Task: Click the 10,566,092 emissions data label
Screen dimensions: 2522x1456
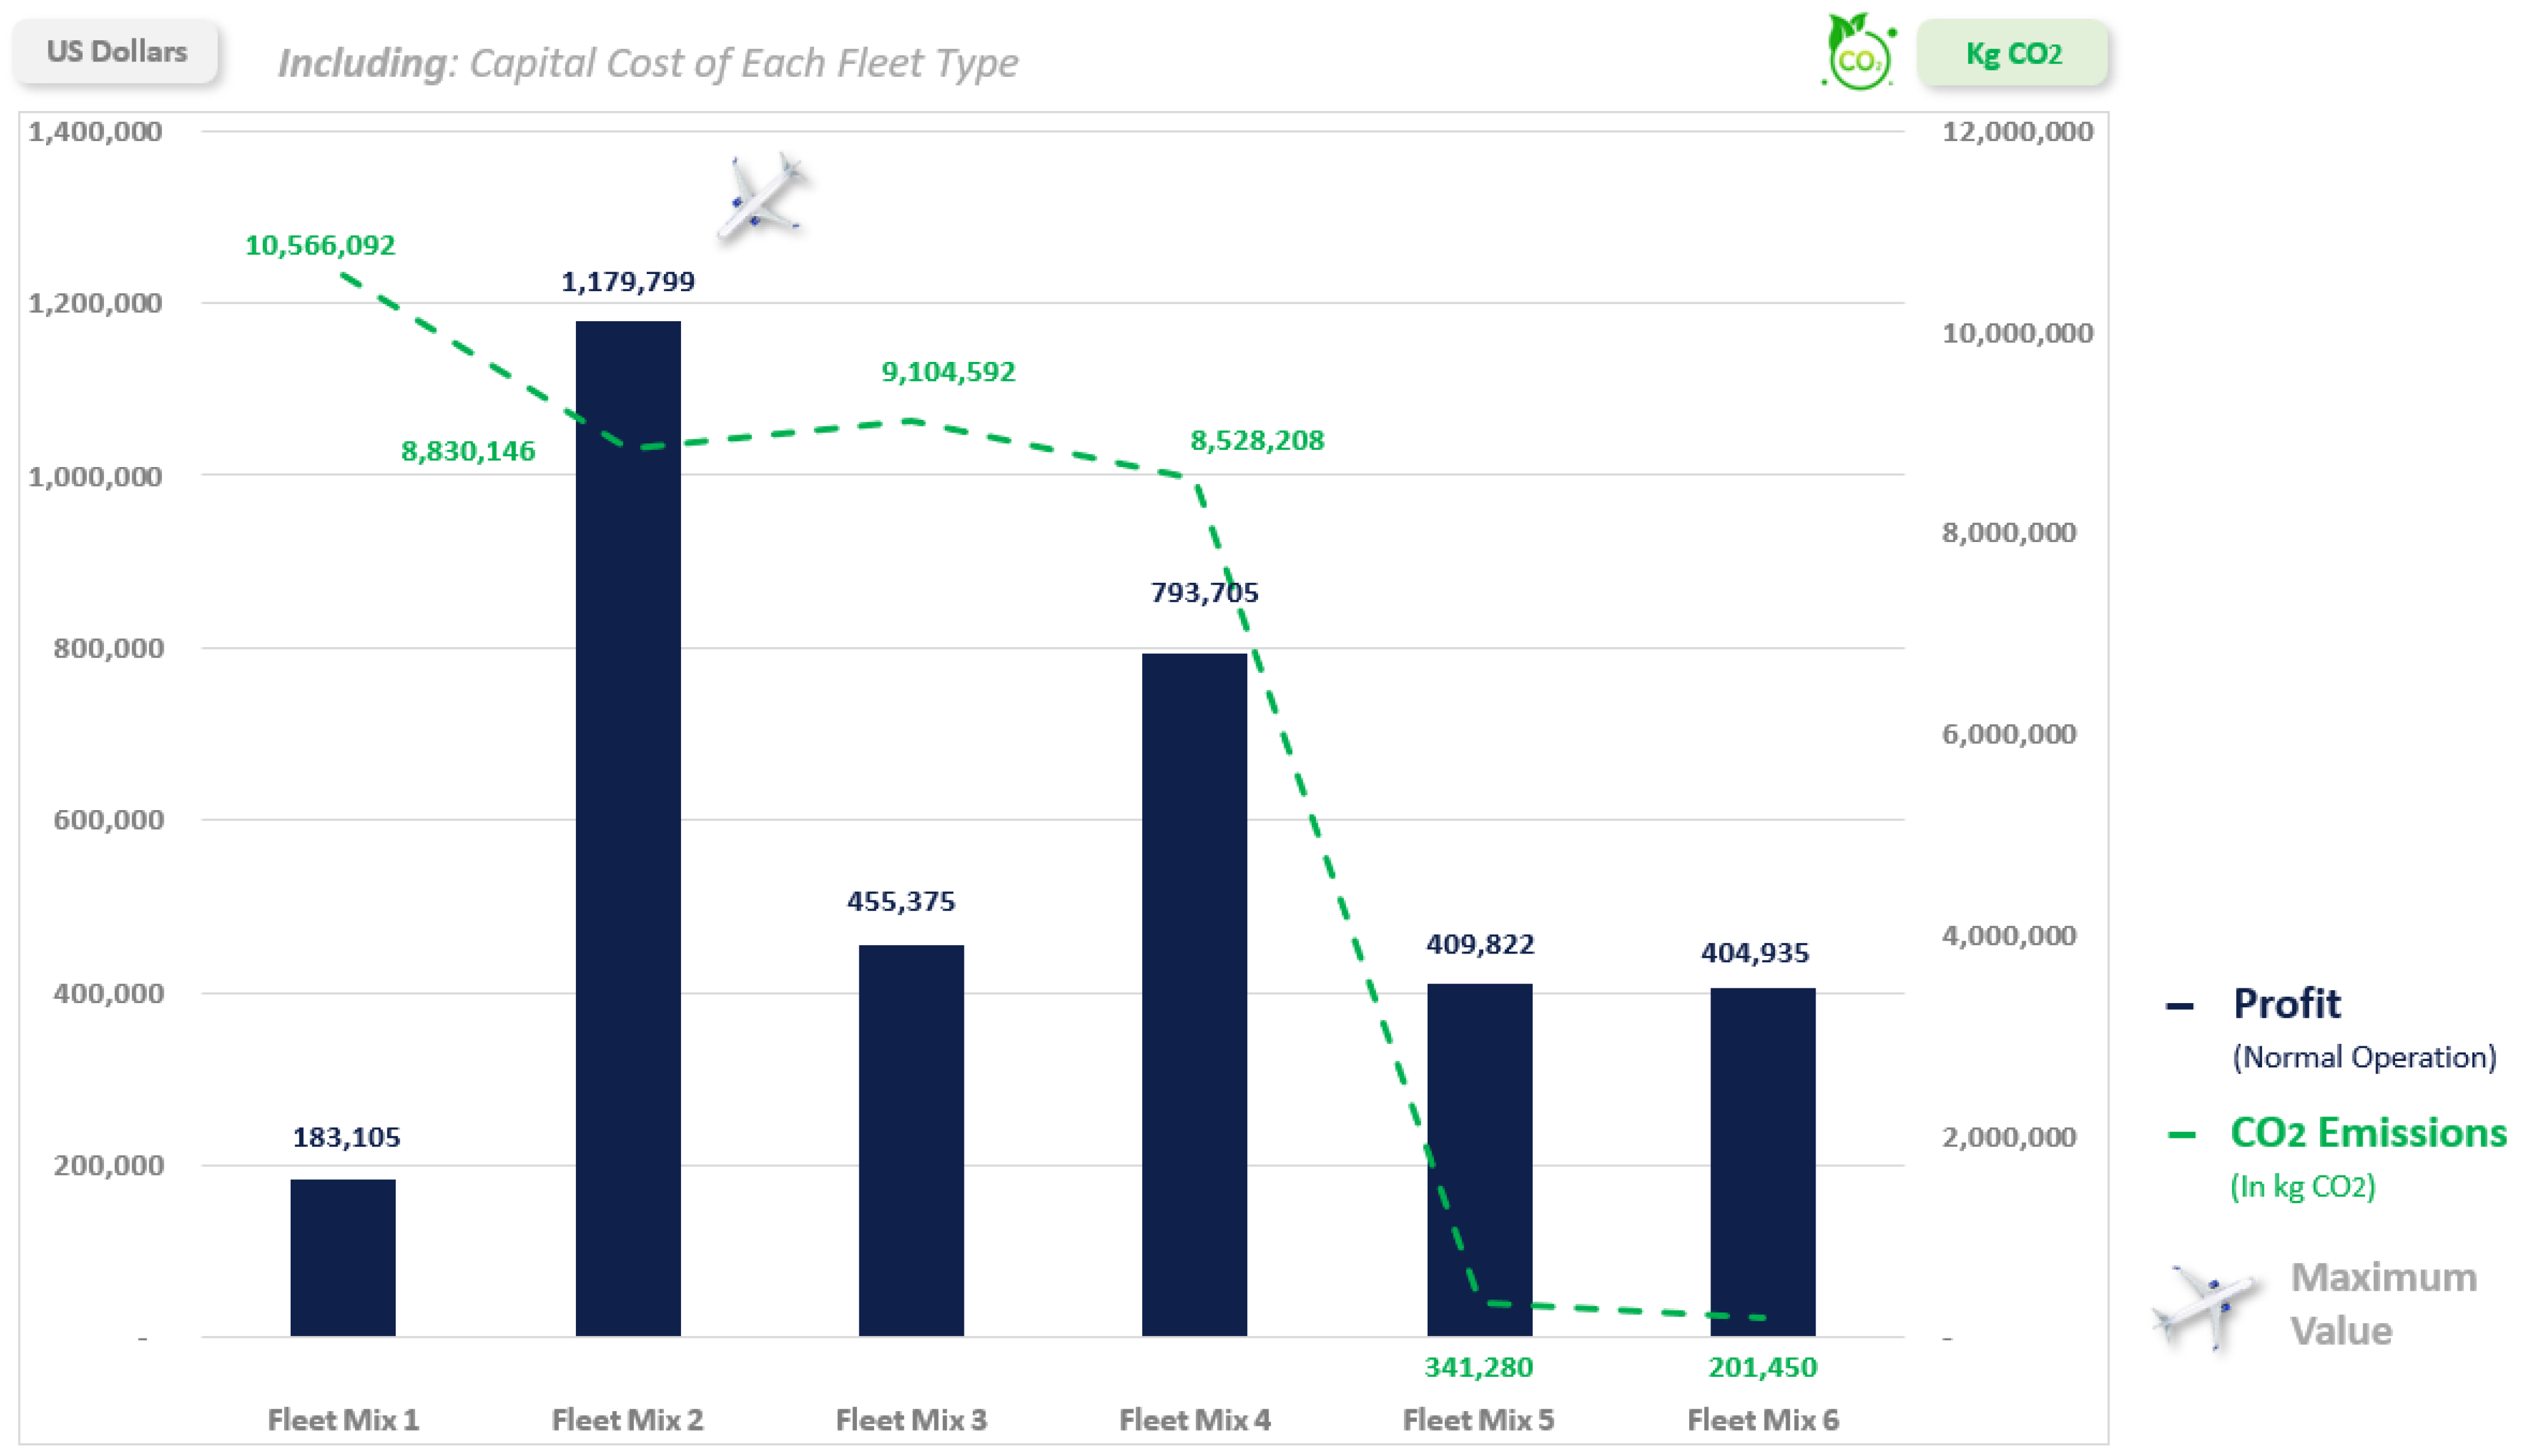Action: (320, 245)
